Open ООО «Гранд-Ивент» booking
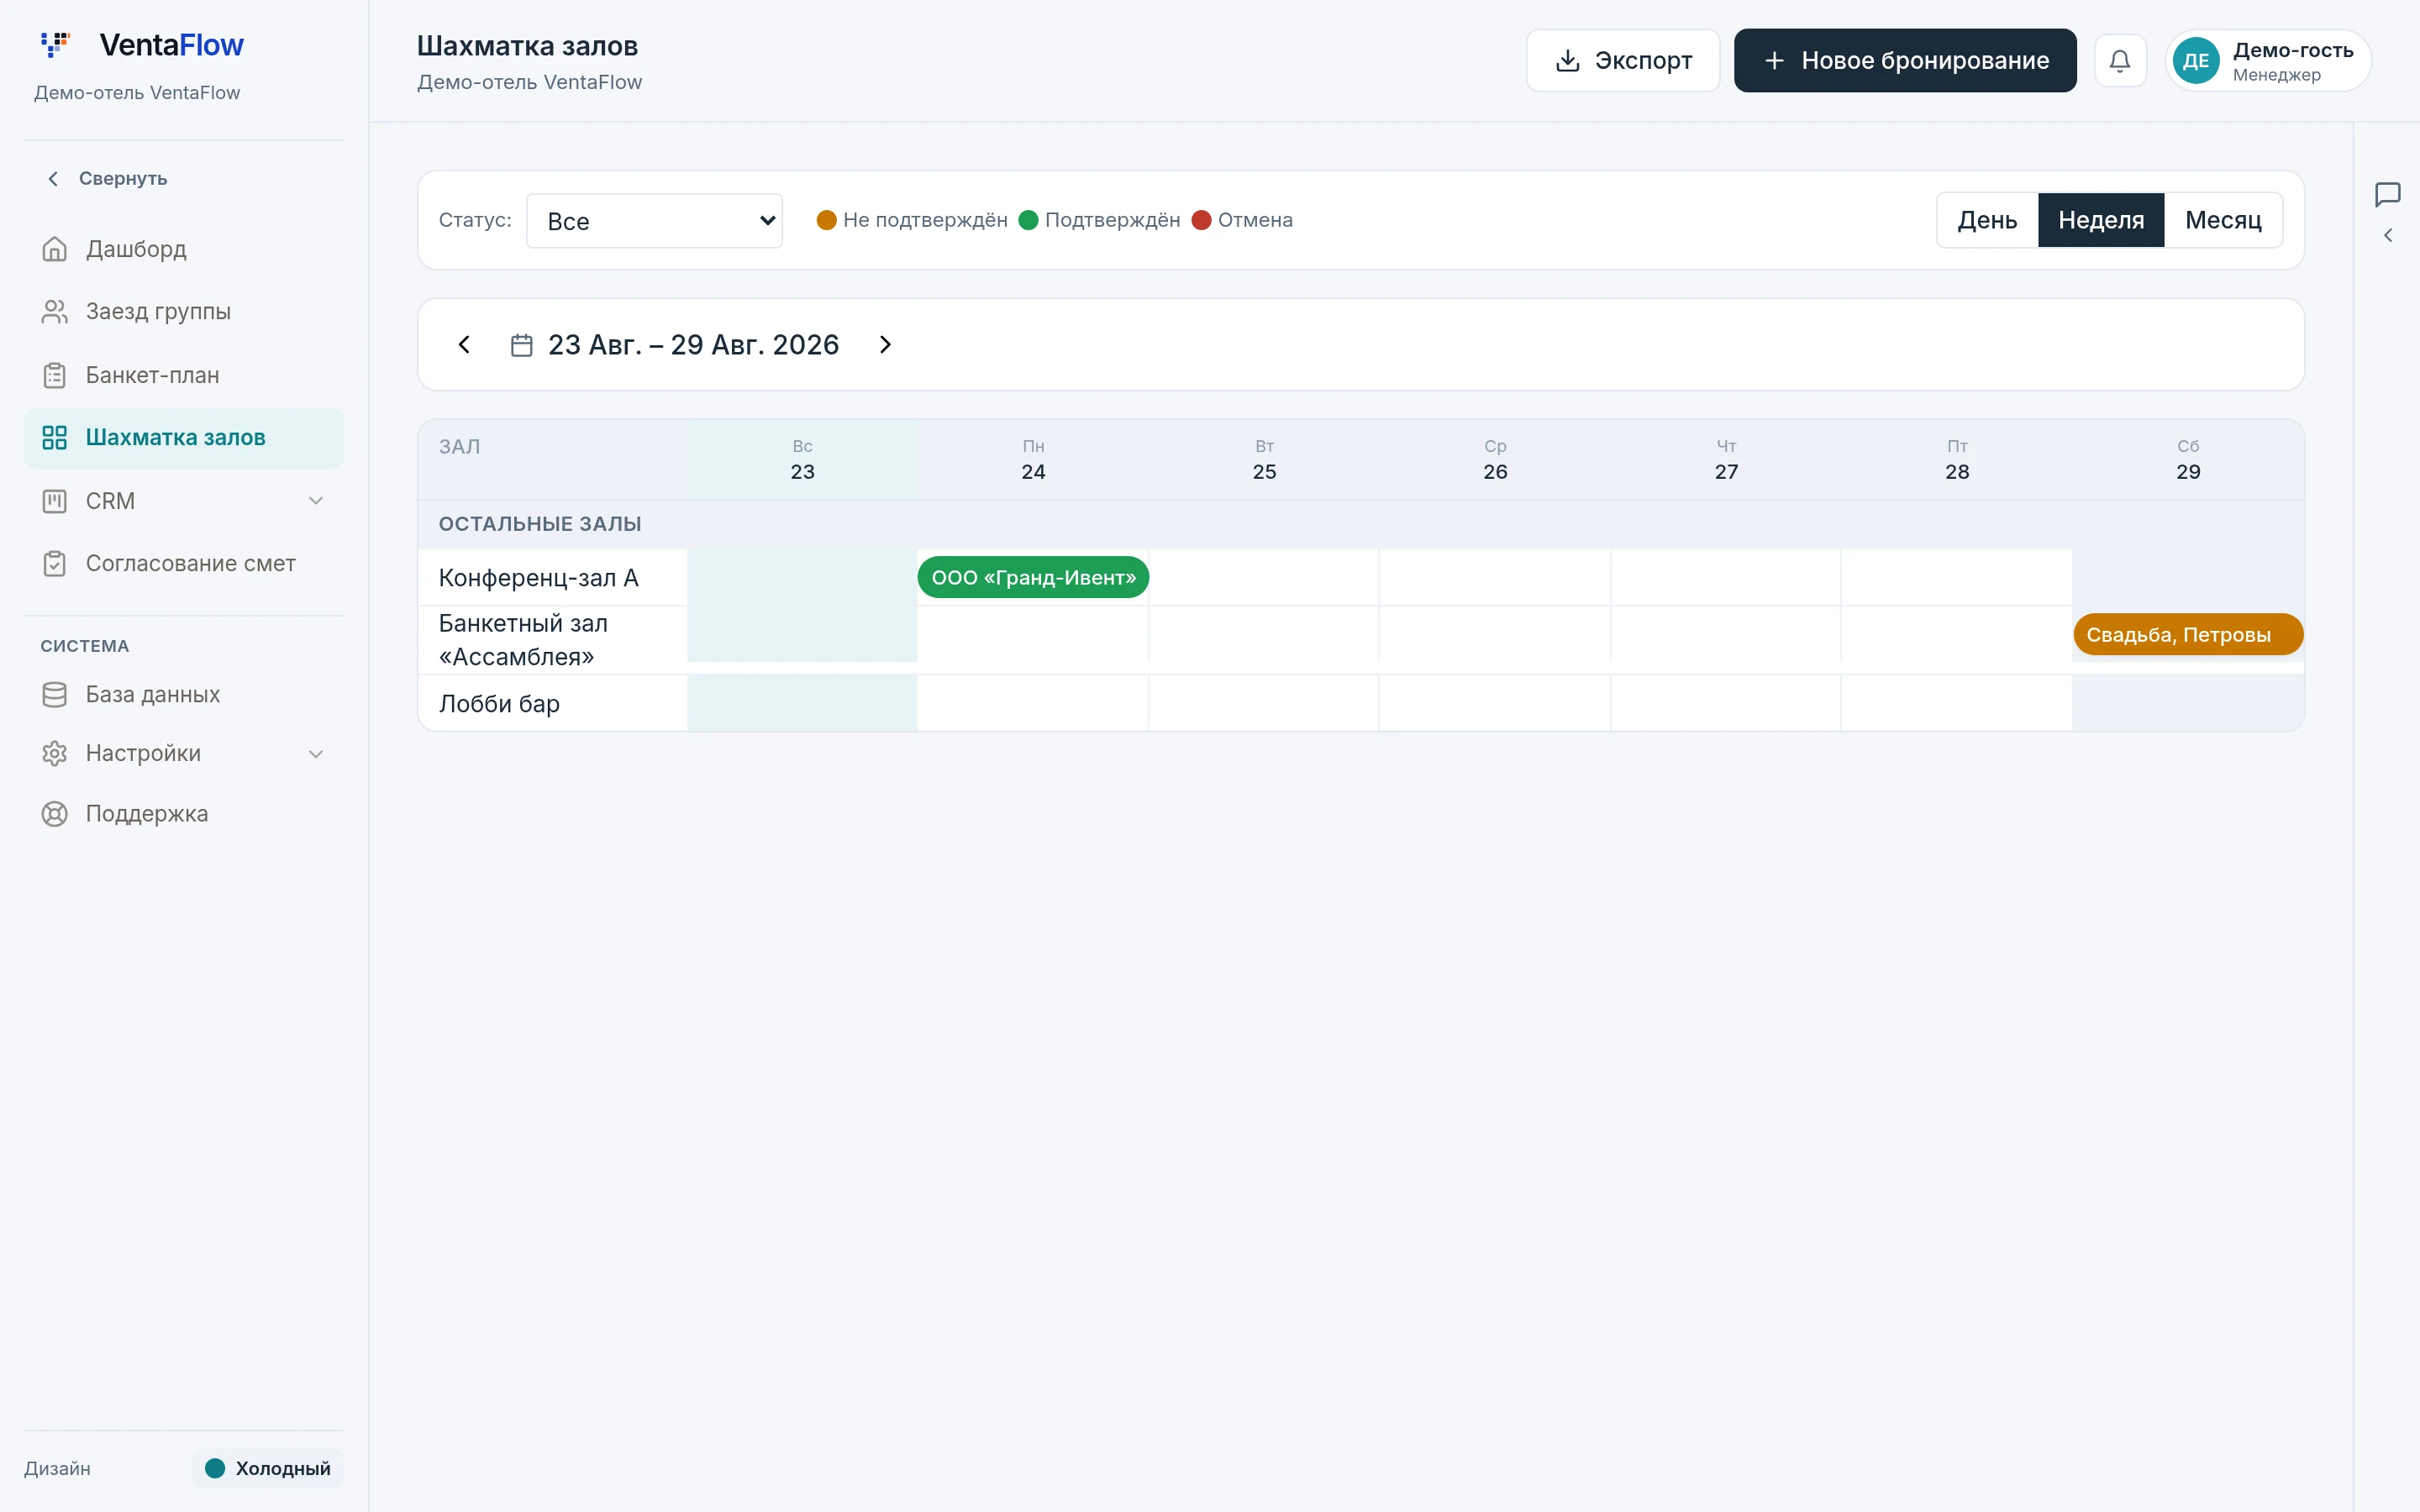This screenshot has width=2420, height=1512. point(1033,577)
